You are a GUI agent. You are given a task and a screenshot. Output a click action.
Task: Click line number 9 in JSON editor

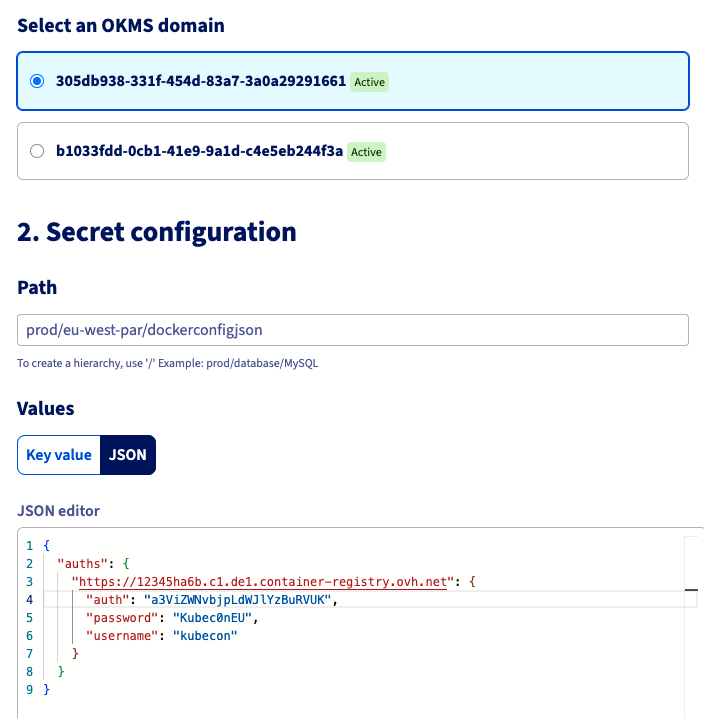pyautogui.click(x=31, y=689)
